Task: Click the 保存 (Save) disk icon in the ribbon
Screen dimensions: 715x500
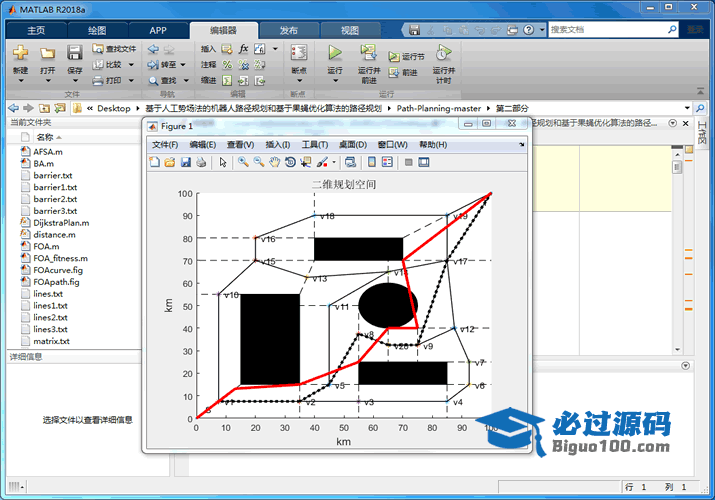Action: click(74, 53)
